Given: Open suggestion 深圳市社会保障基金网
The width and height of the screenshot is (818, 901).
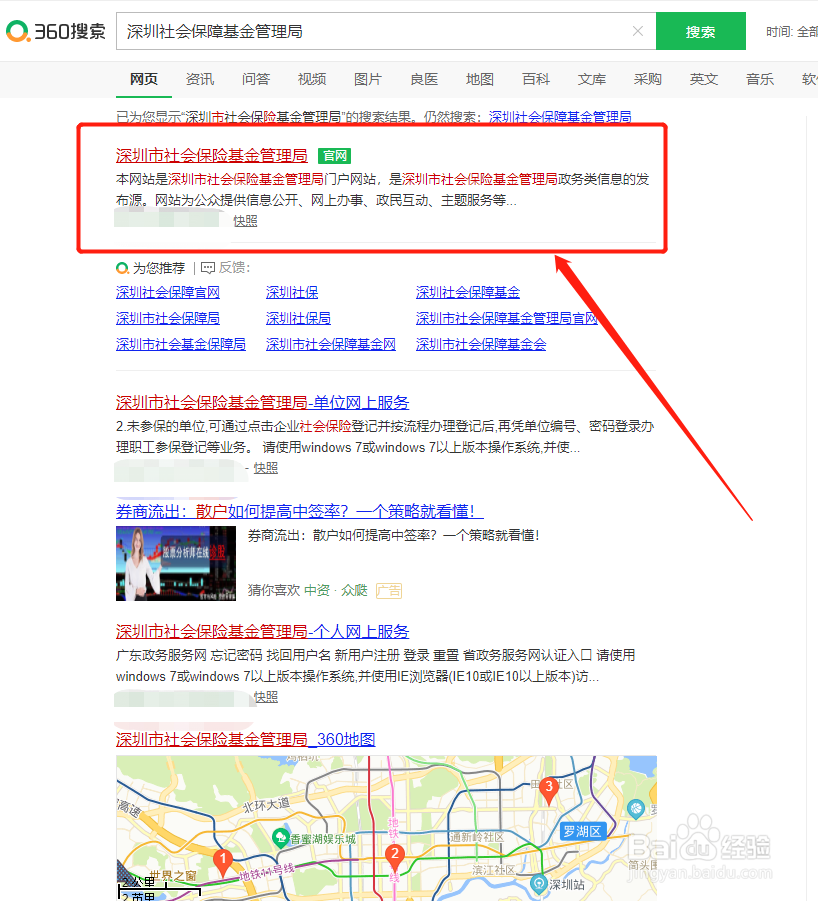Looking at the screenshot, I should coord(331,344).
